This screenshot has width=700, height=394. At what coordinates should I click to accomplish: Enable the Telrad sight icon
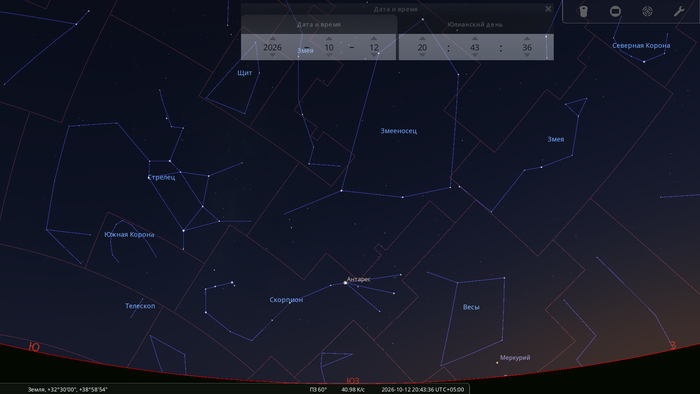(x=647, y=11)
